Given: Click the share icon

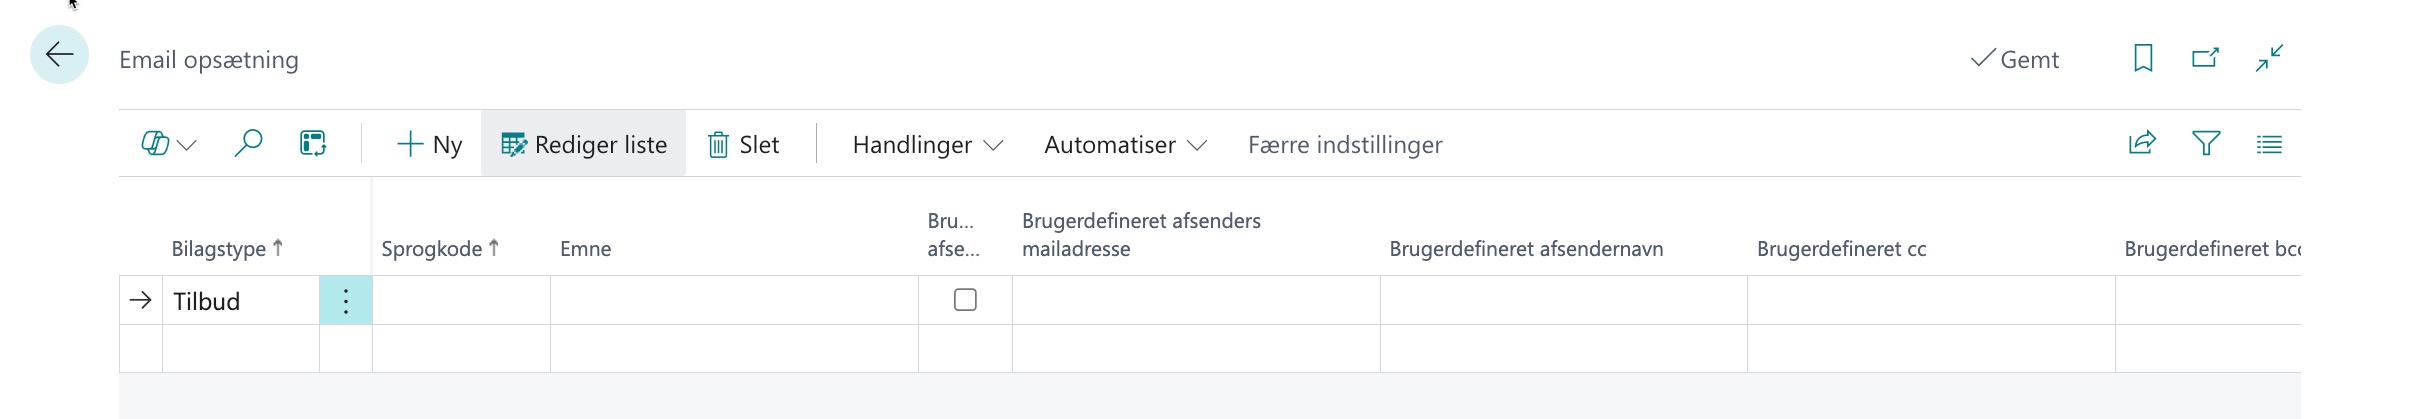Looking at the screenshot, I should 2141,144.
